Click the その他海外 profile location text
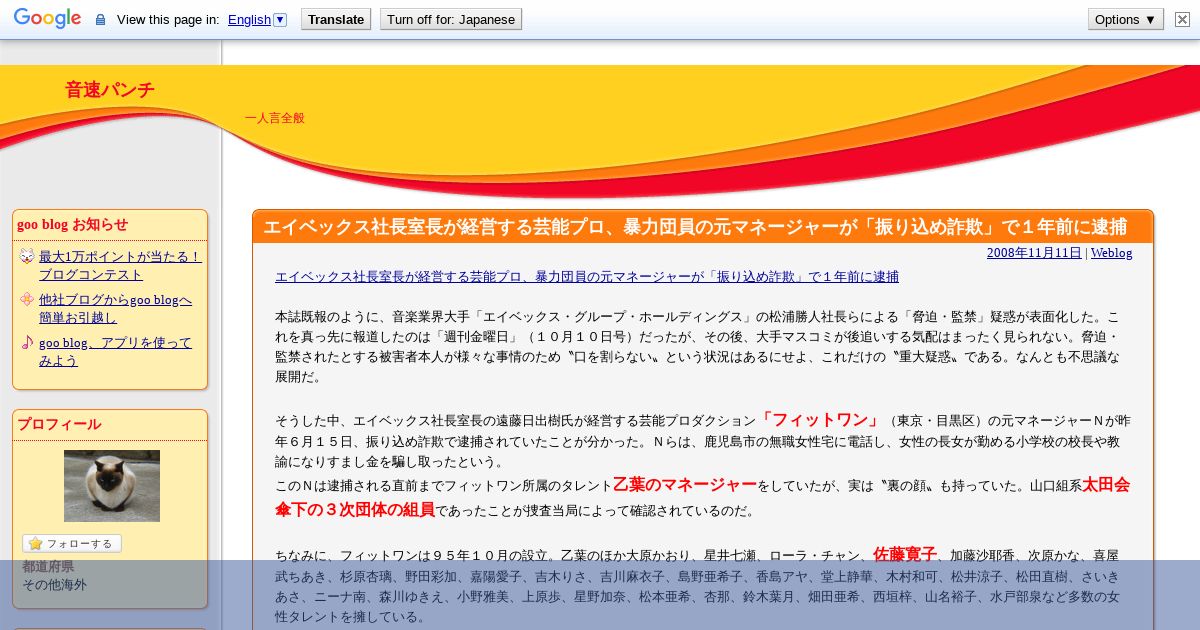The height and width of the screenshot is (630, 1200). (54, 584)
